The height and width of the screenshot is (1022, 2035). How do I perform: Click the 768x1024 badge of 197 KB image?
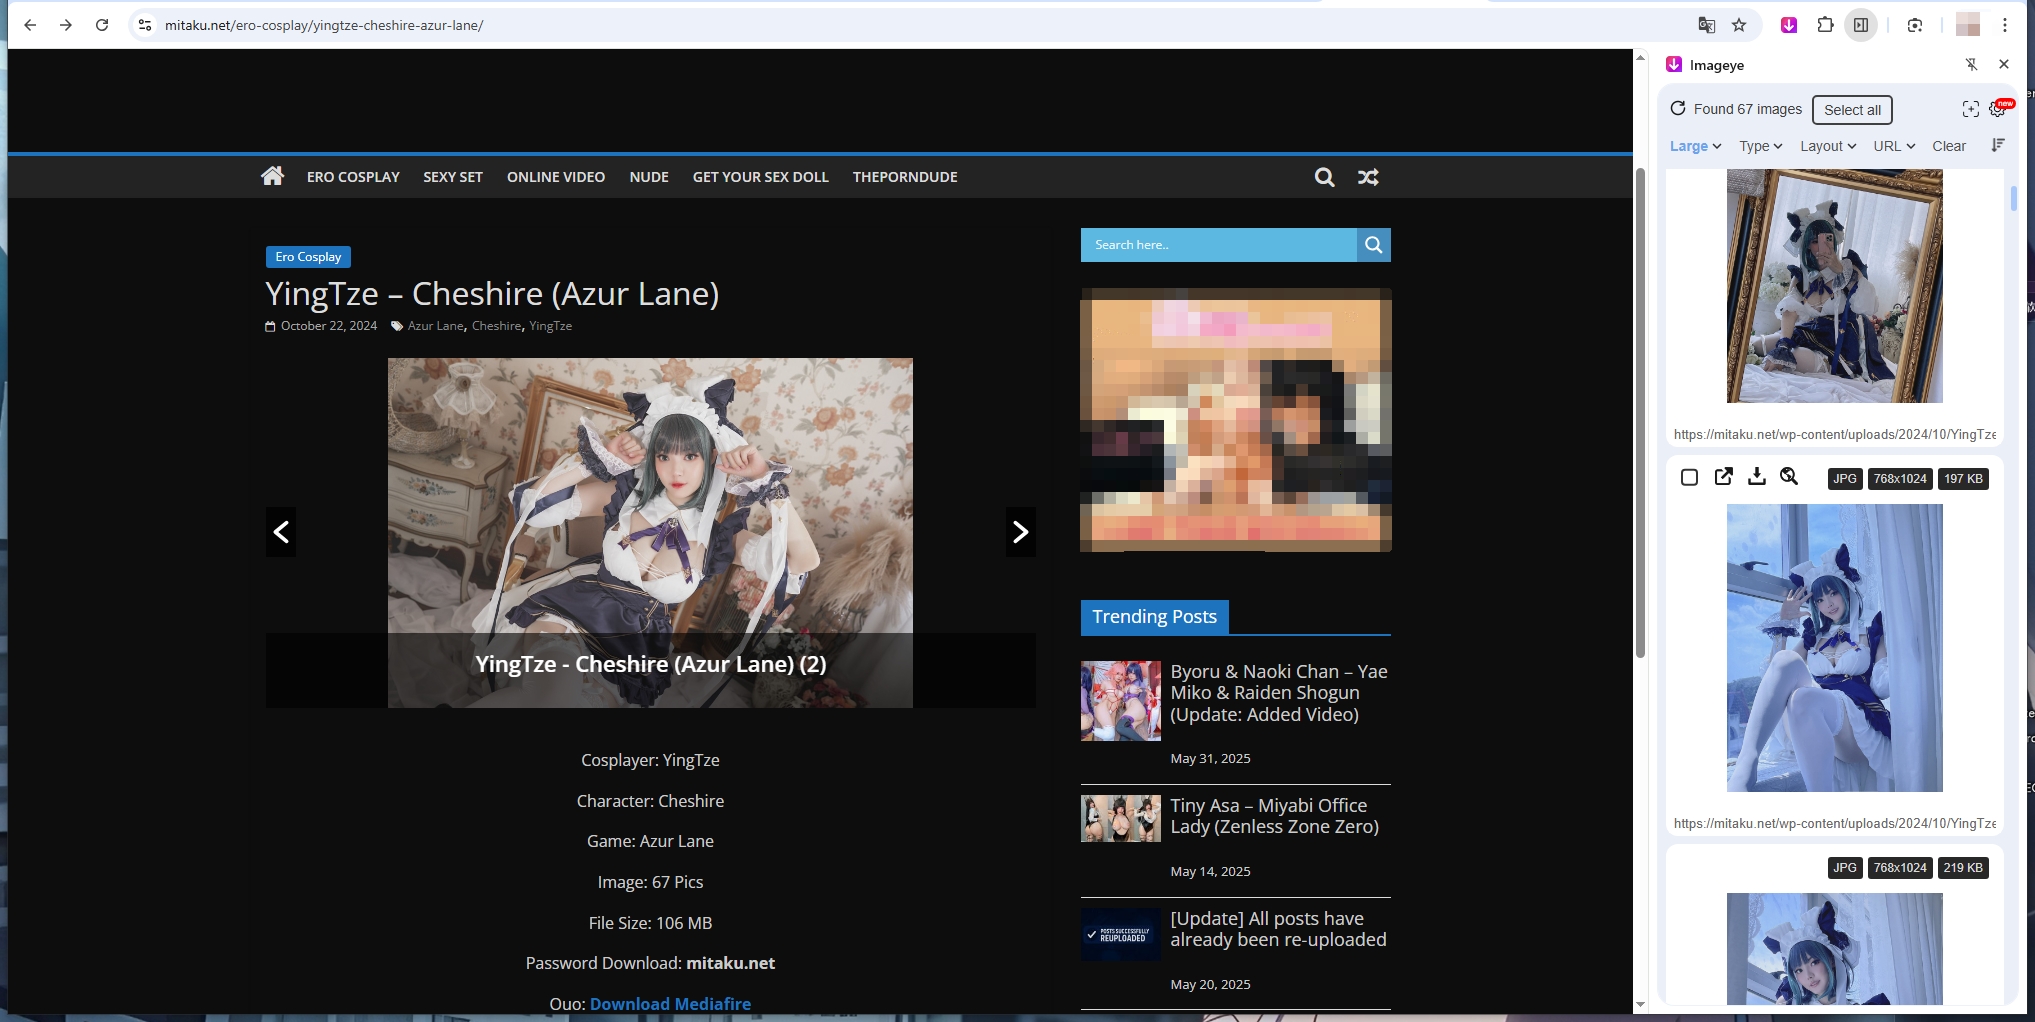[1900, 479]
